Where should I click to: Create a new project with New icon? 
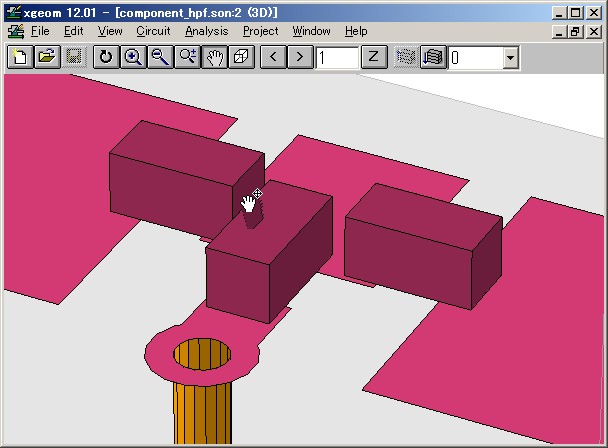pyautogui.click(x=20, y=57)
